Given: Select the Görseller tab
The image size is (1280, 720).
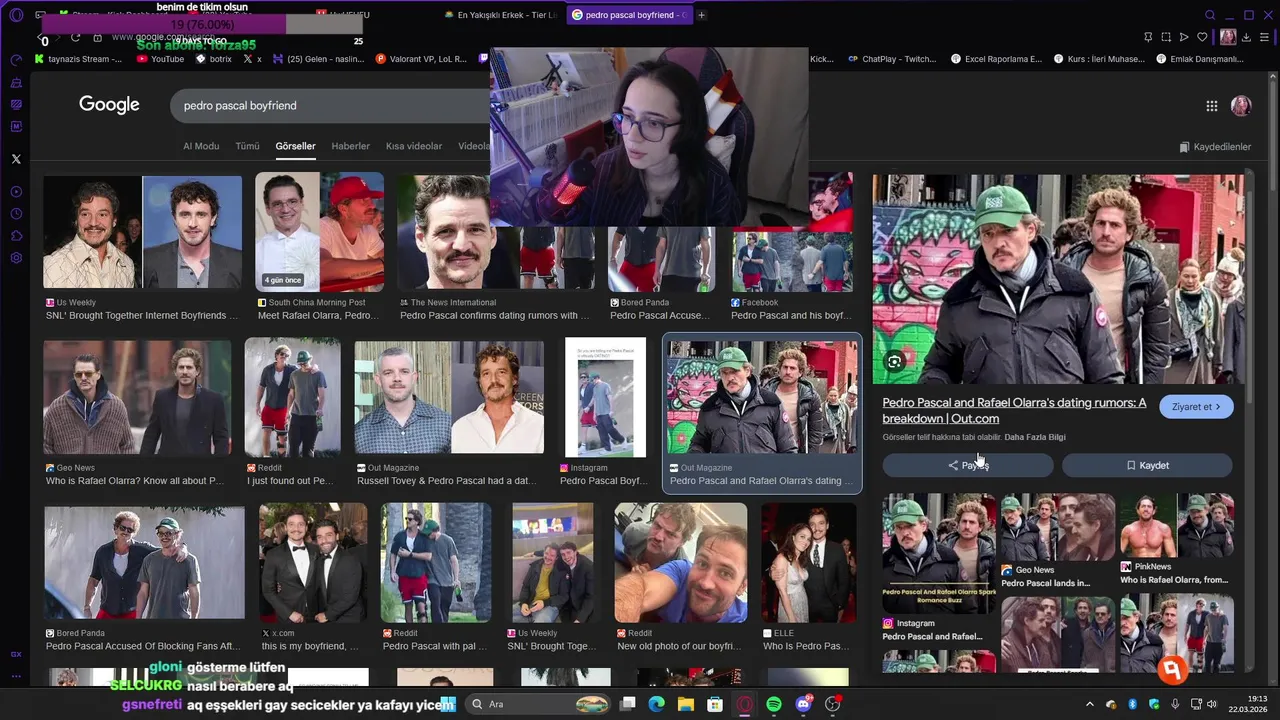Looking at the screenshot, I should [295, 146].
